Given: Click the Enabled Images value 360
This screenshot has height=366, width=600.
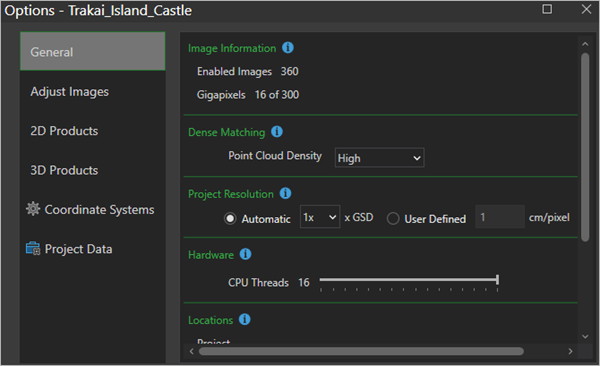Looking at the screenshot, I should [289, 72].
